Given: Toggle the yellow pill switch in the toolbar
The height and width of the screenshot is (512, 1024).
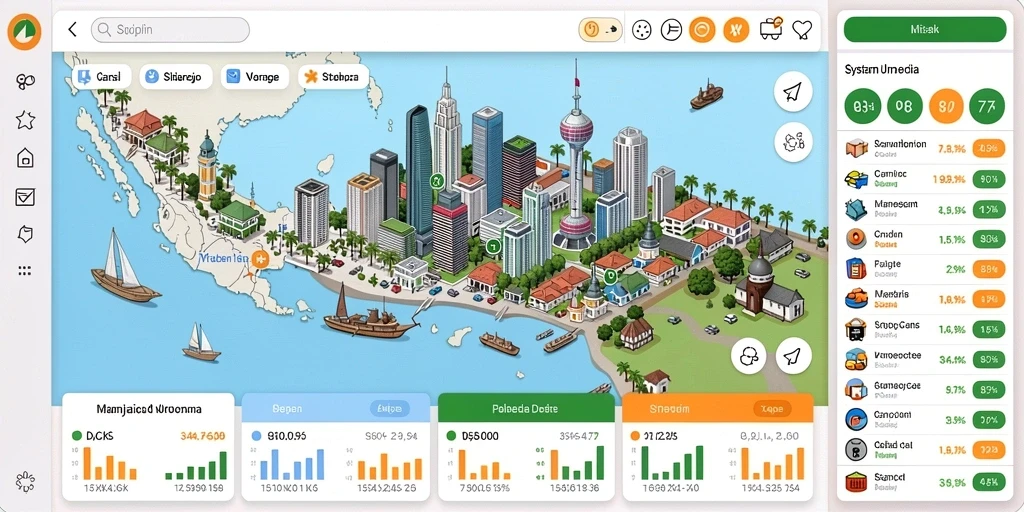Looking at the screenshot, I should (600, 30).
